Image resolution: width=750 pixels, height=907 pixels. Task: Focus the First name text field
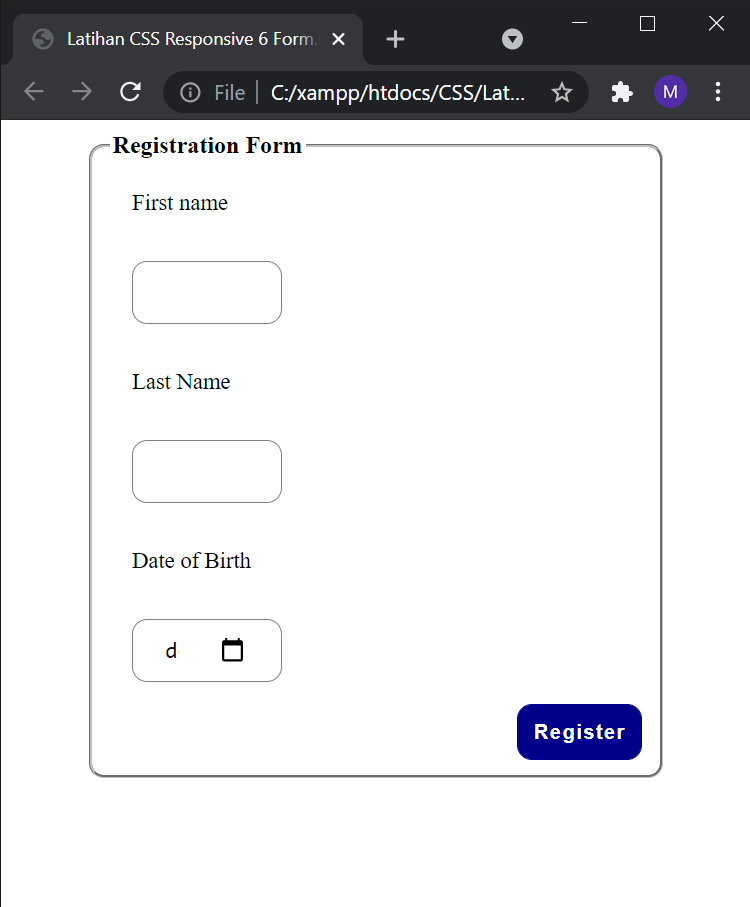click(x=207, y=293)
